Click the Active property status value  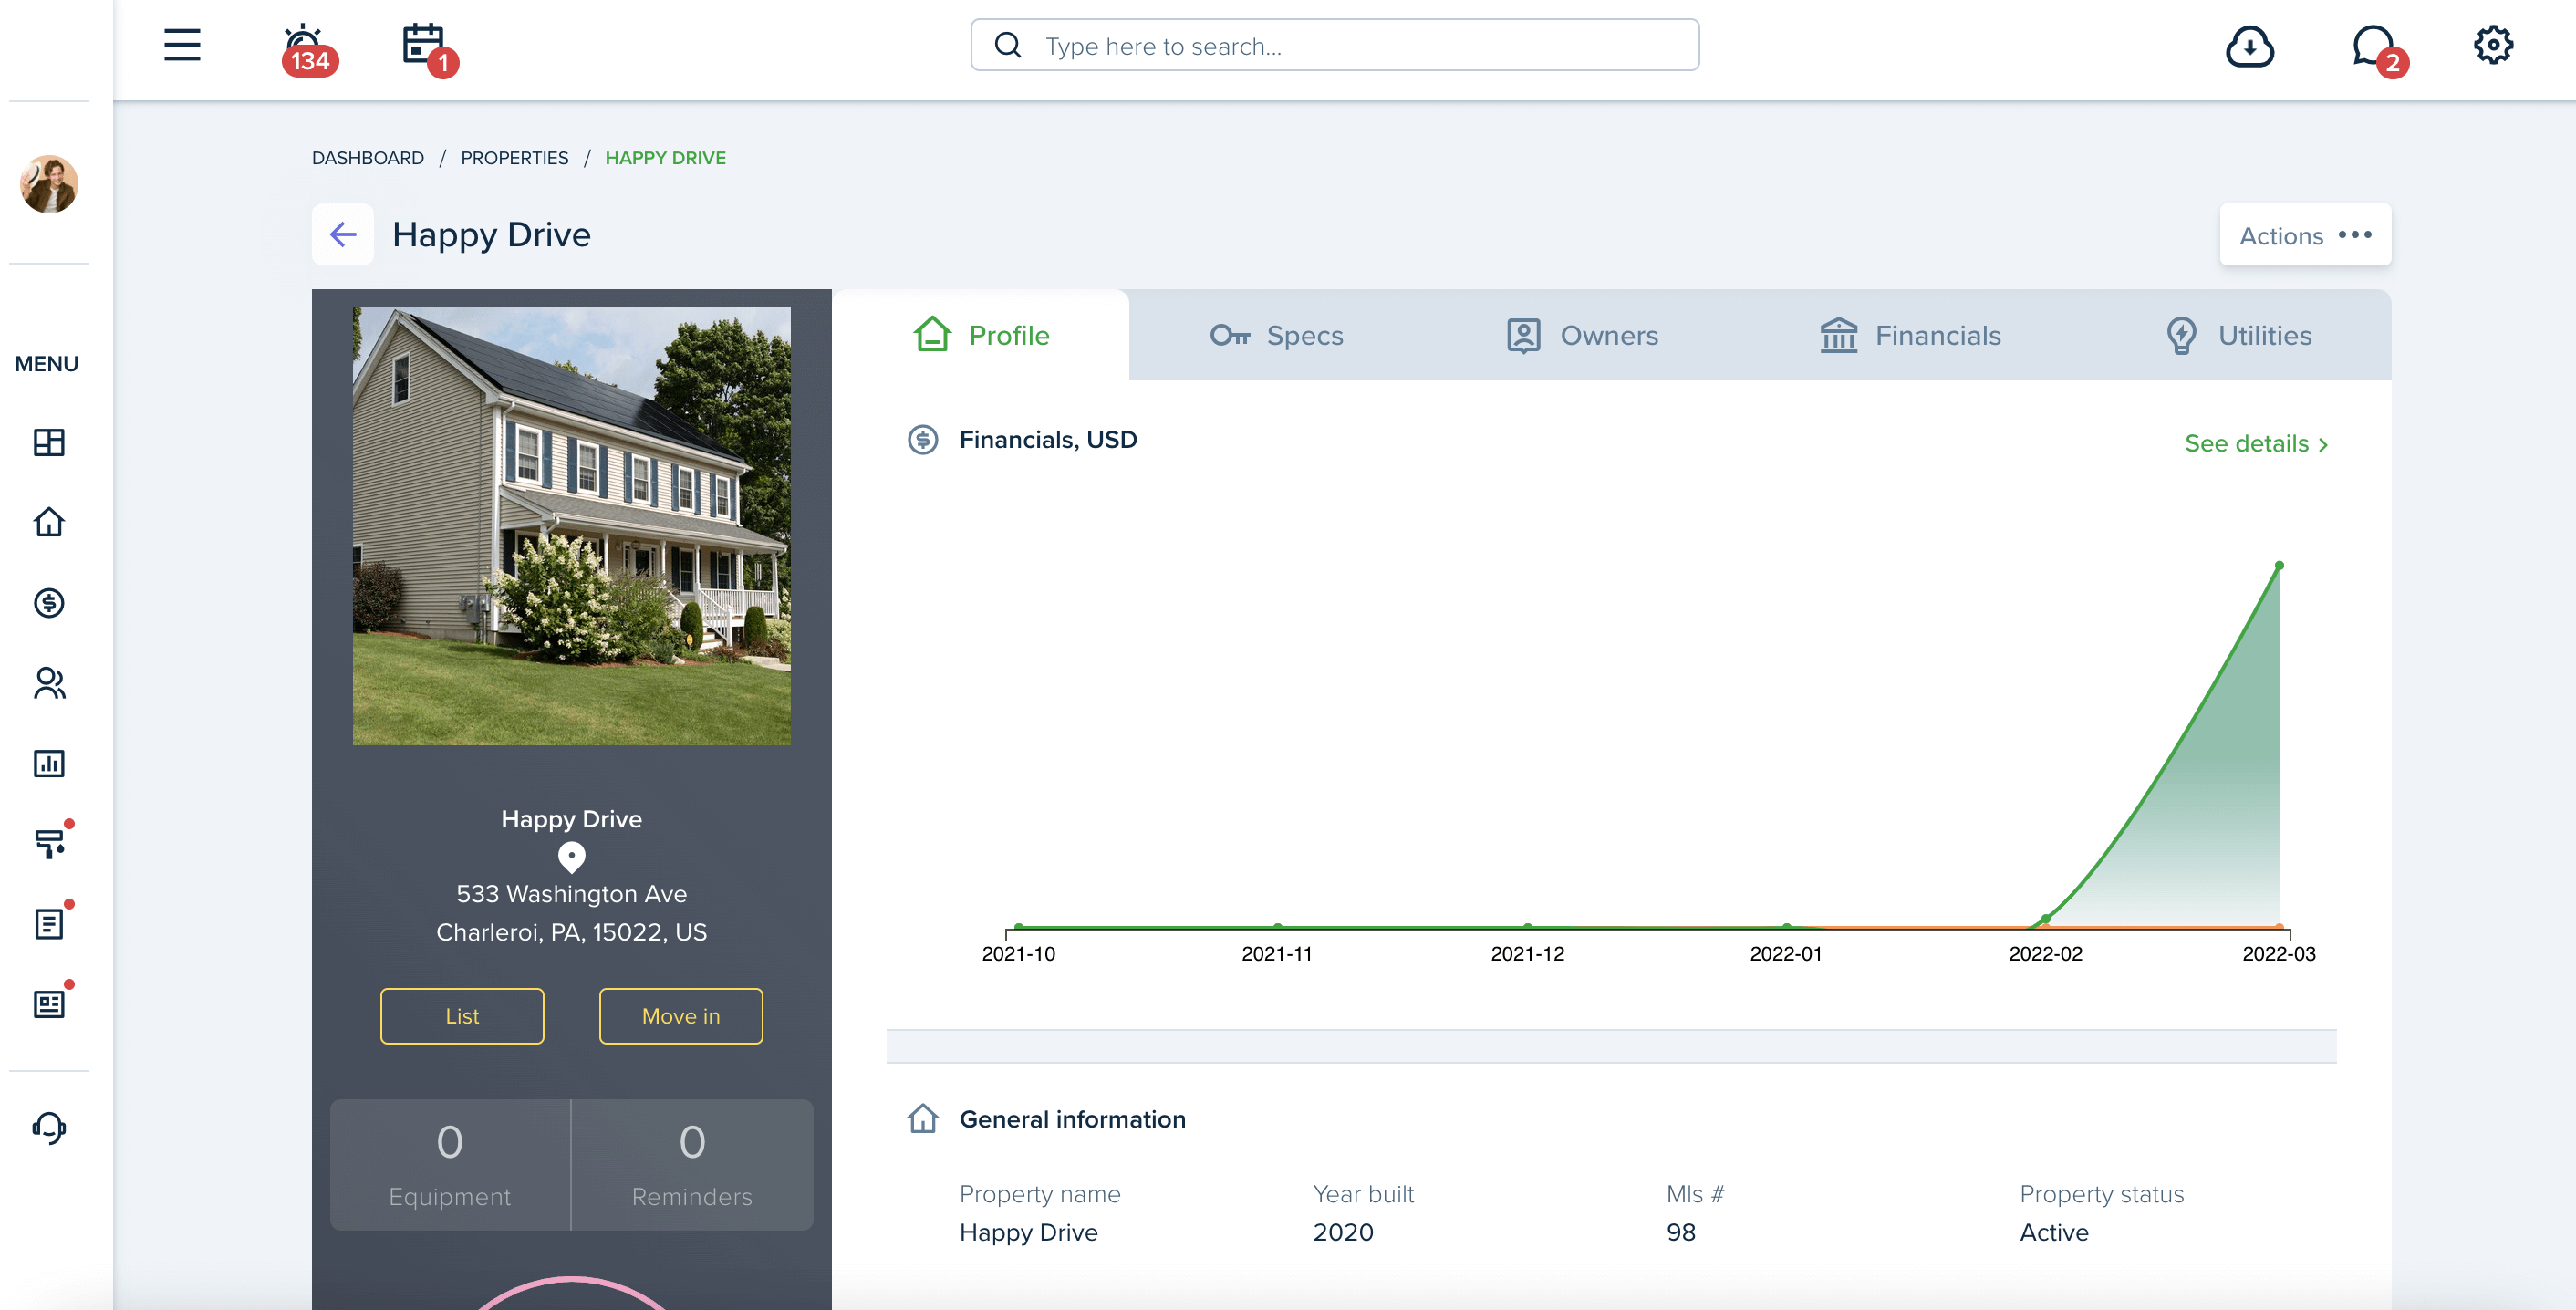click(x=2054, y=1233)
